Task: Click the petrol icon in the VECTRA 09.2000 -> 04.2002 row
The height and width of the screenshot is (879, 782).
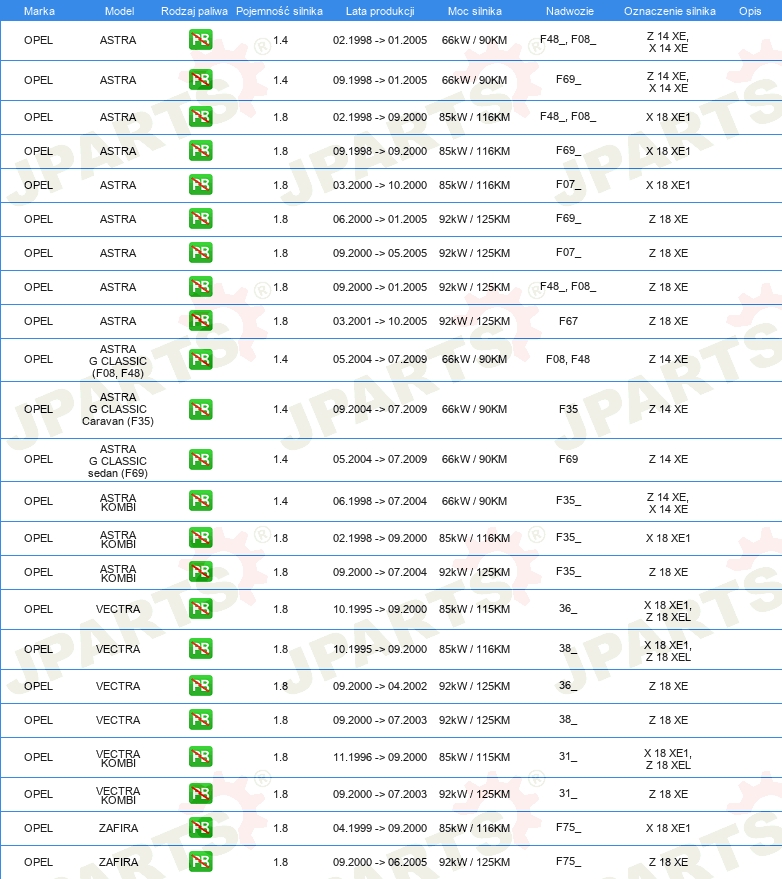Action: (x=201, y=686)
